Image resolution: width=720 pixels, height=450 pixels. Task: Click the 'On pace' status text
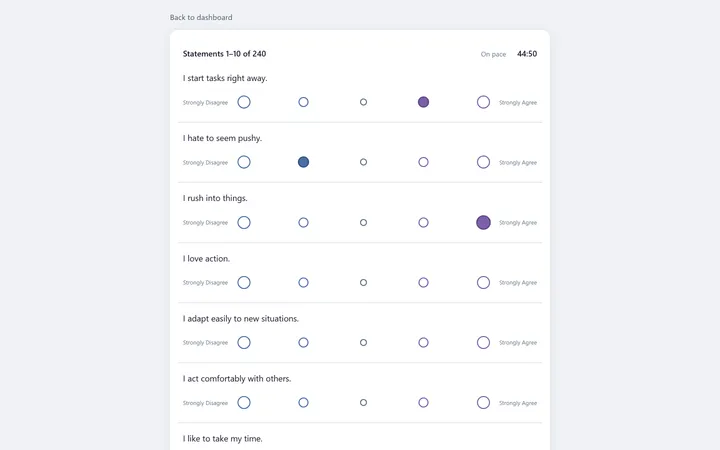[493, 54]
